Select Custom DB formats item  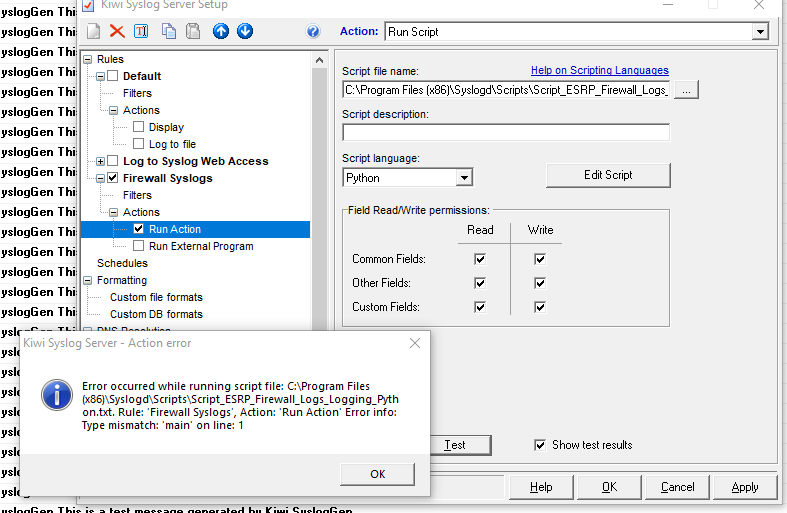(156, 314)
